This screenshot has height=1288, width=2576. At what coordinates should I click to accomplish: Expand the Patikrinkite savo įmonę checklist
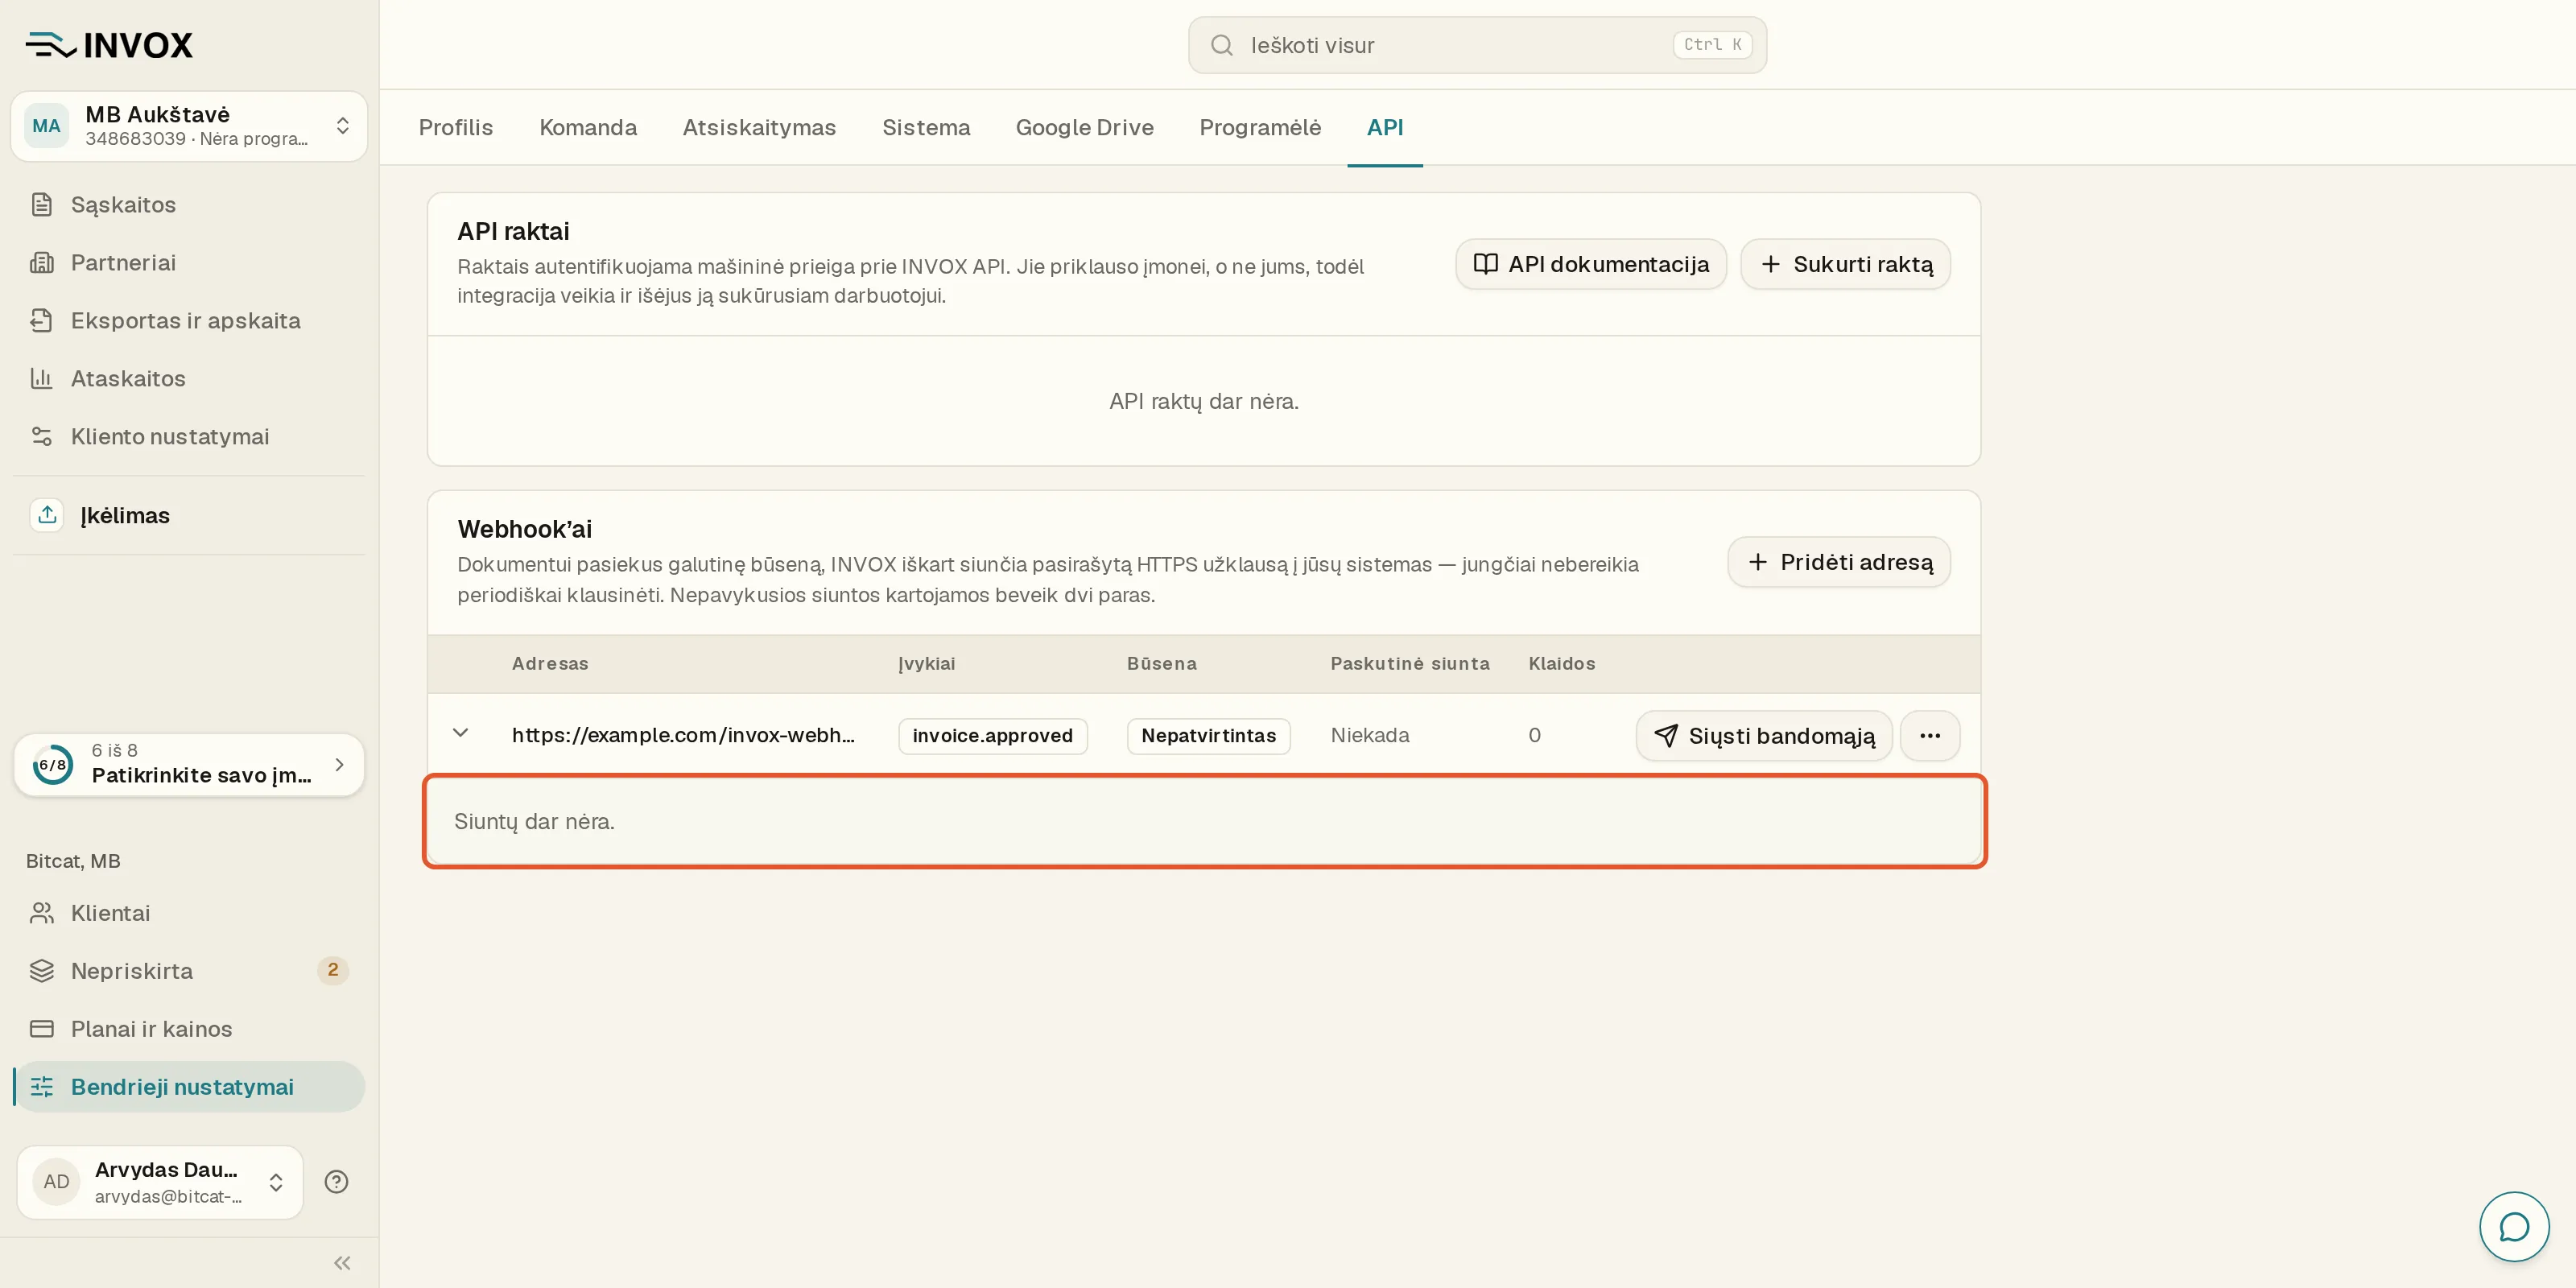click(x=188, y=765)
